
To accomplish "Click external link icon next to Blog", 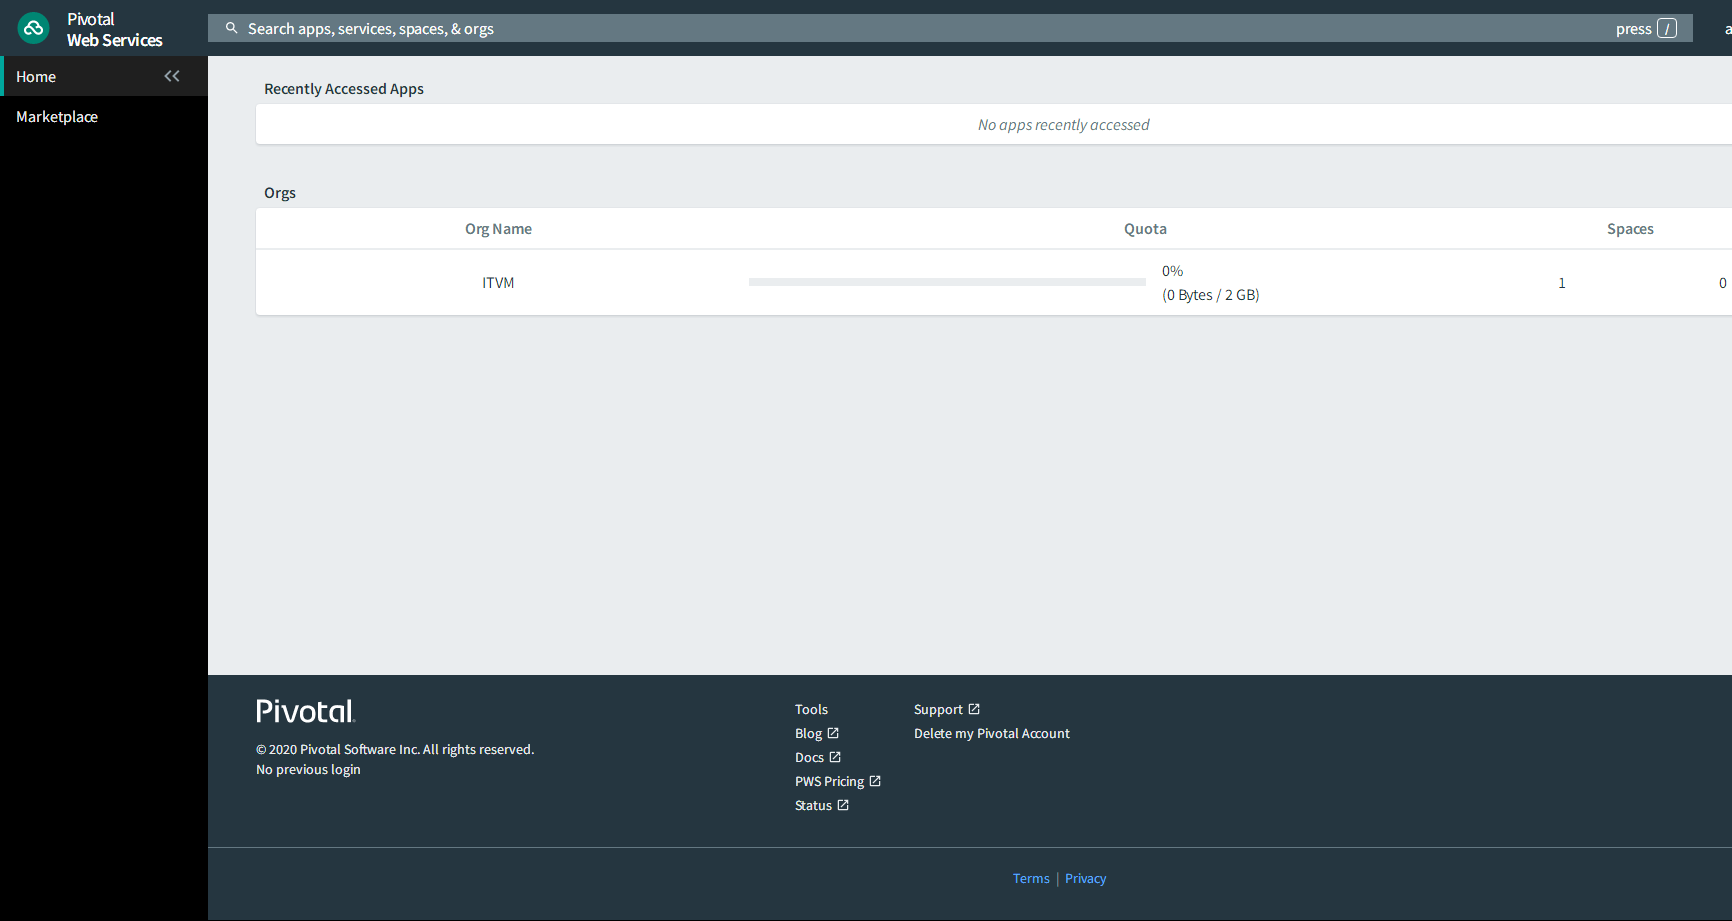I will pyautogui.click(x=833, y=733).
